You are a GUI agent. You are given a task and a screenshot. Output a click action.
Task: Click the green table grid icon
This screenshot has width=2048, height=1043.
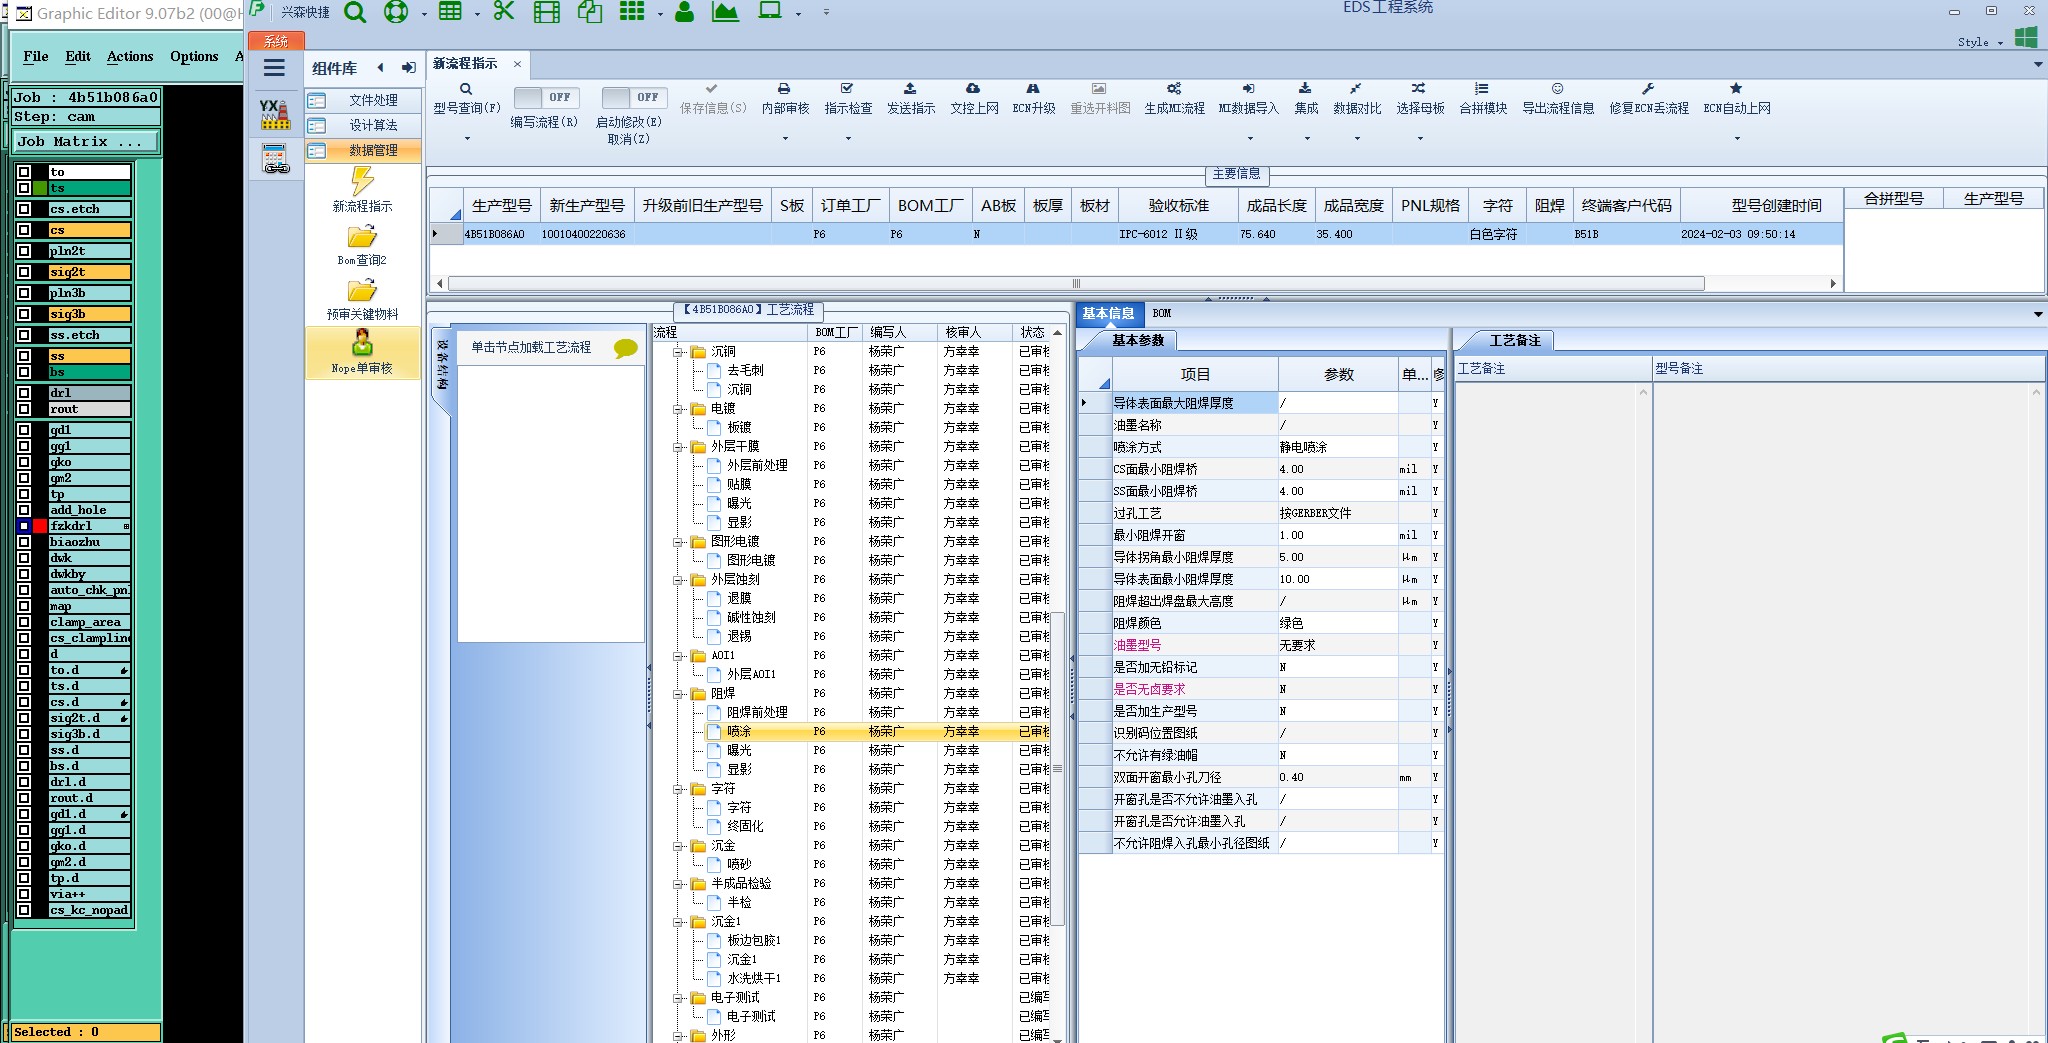click(x=450, y=12)
